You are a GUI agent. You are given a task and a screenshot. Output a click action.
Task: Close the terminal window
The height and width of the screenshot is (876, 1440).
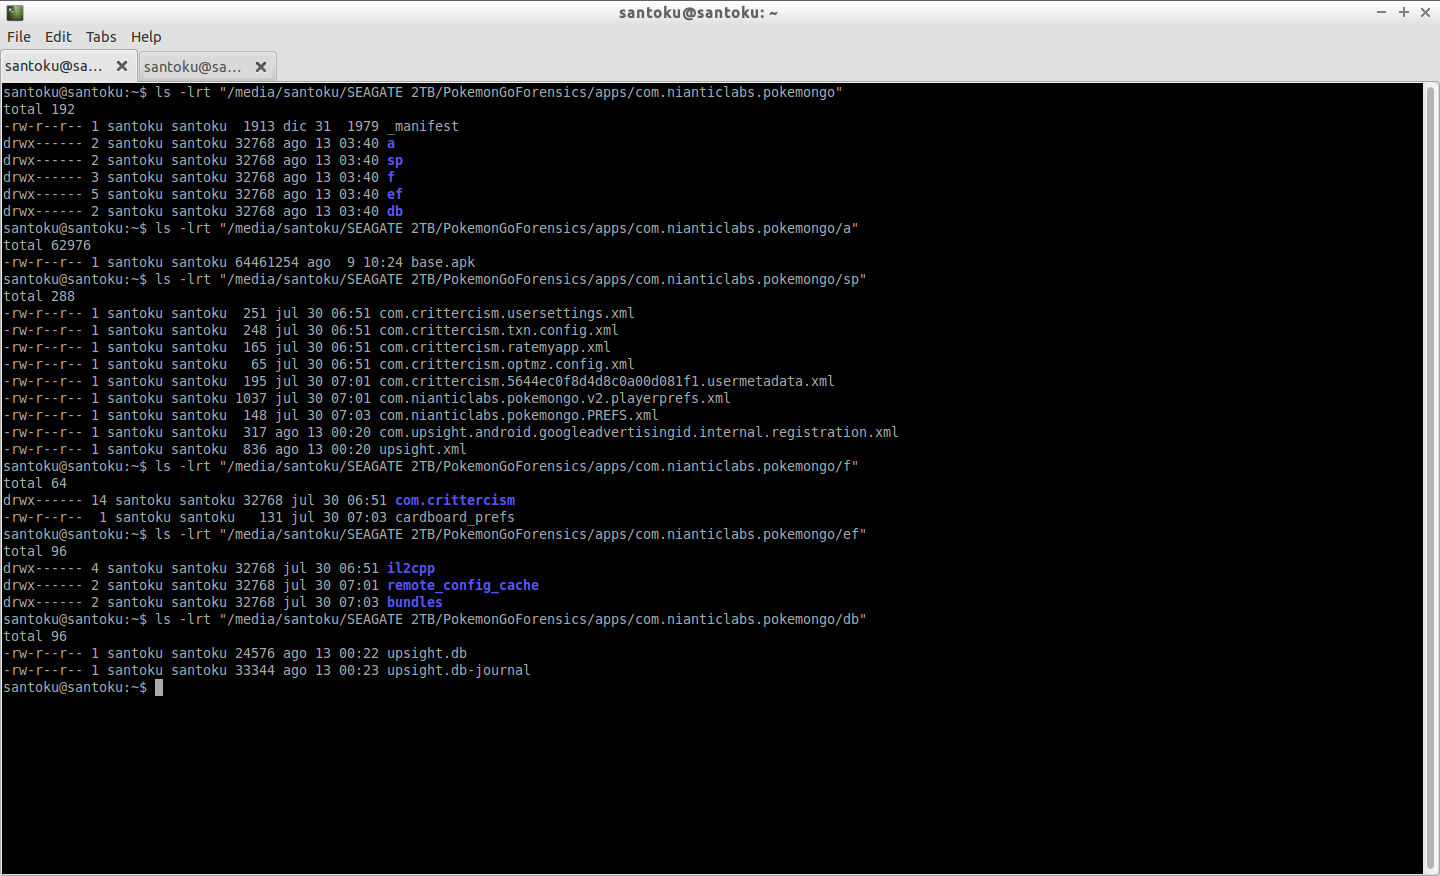(x=1426, y=12)
